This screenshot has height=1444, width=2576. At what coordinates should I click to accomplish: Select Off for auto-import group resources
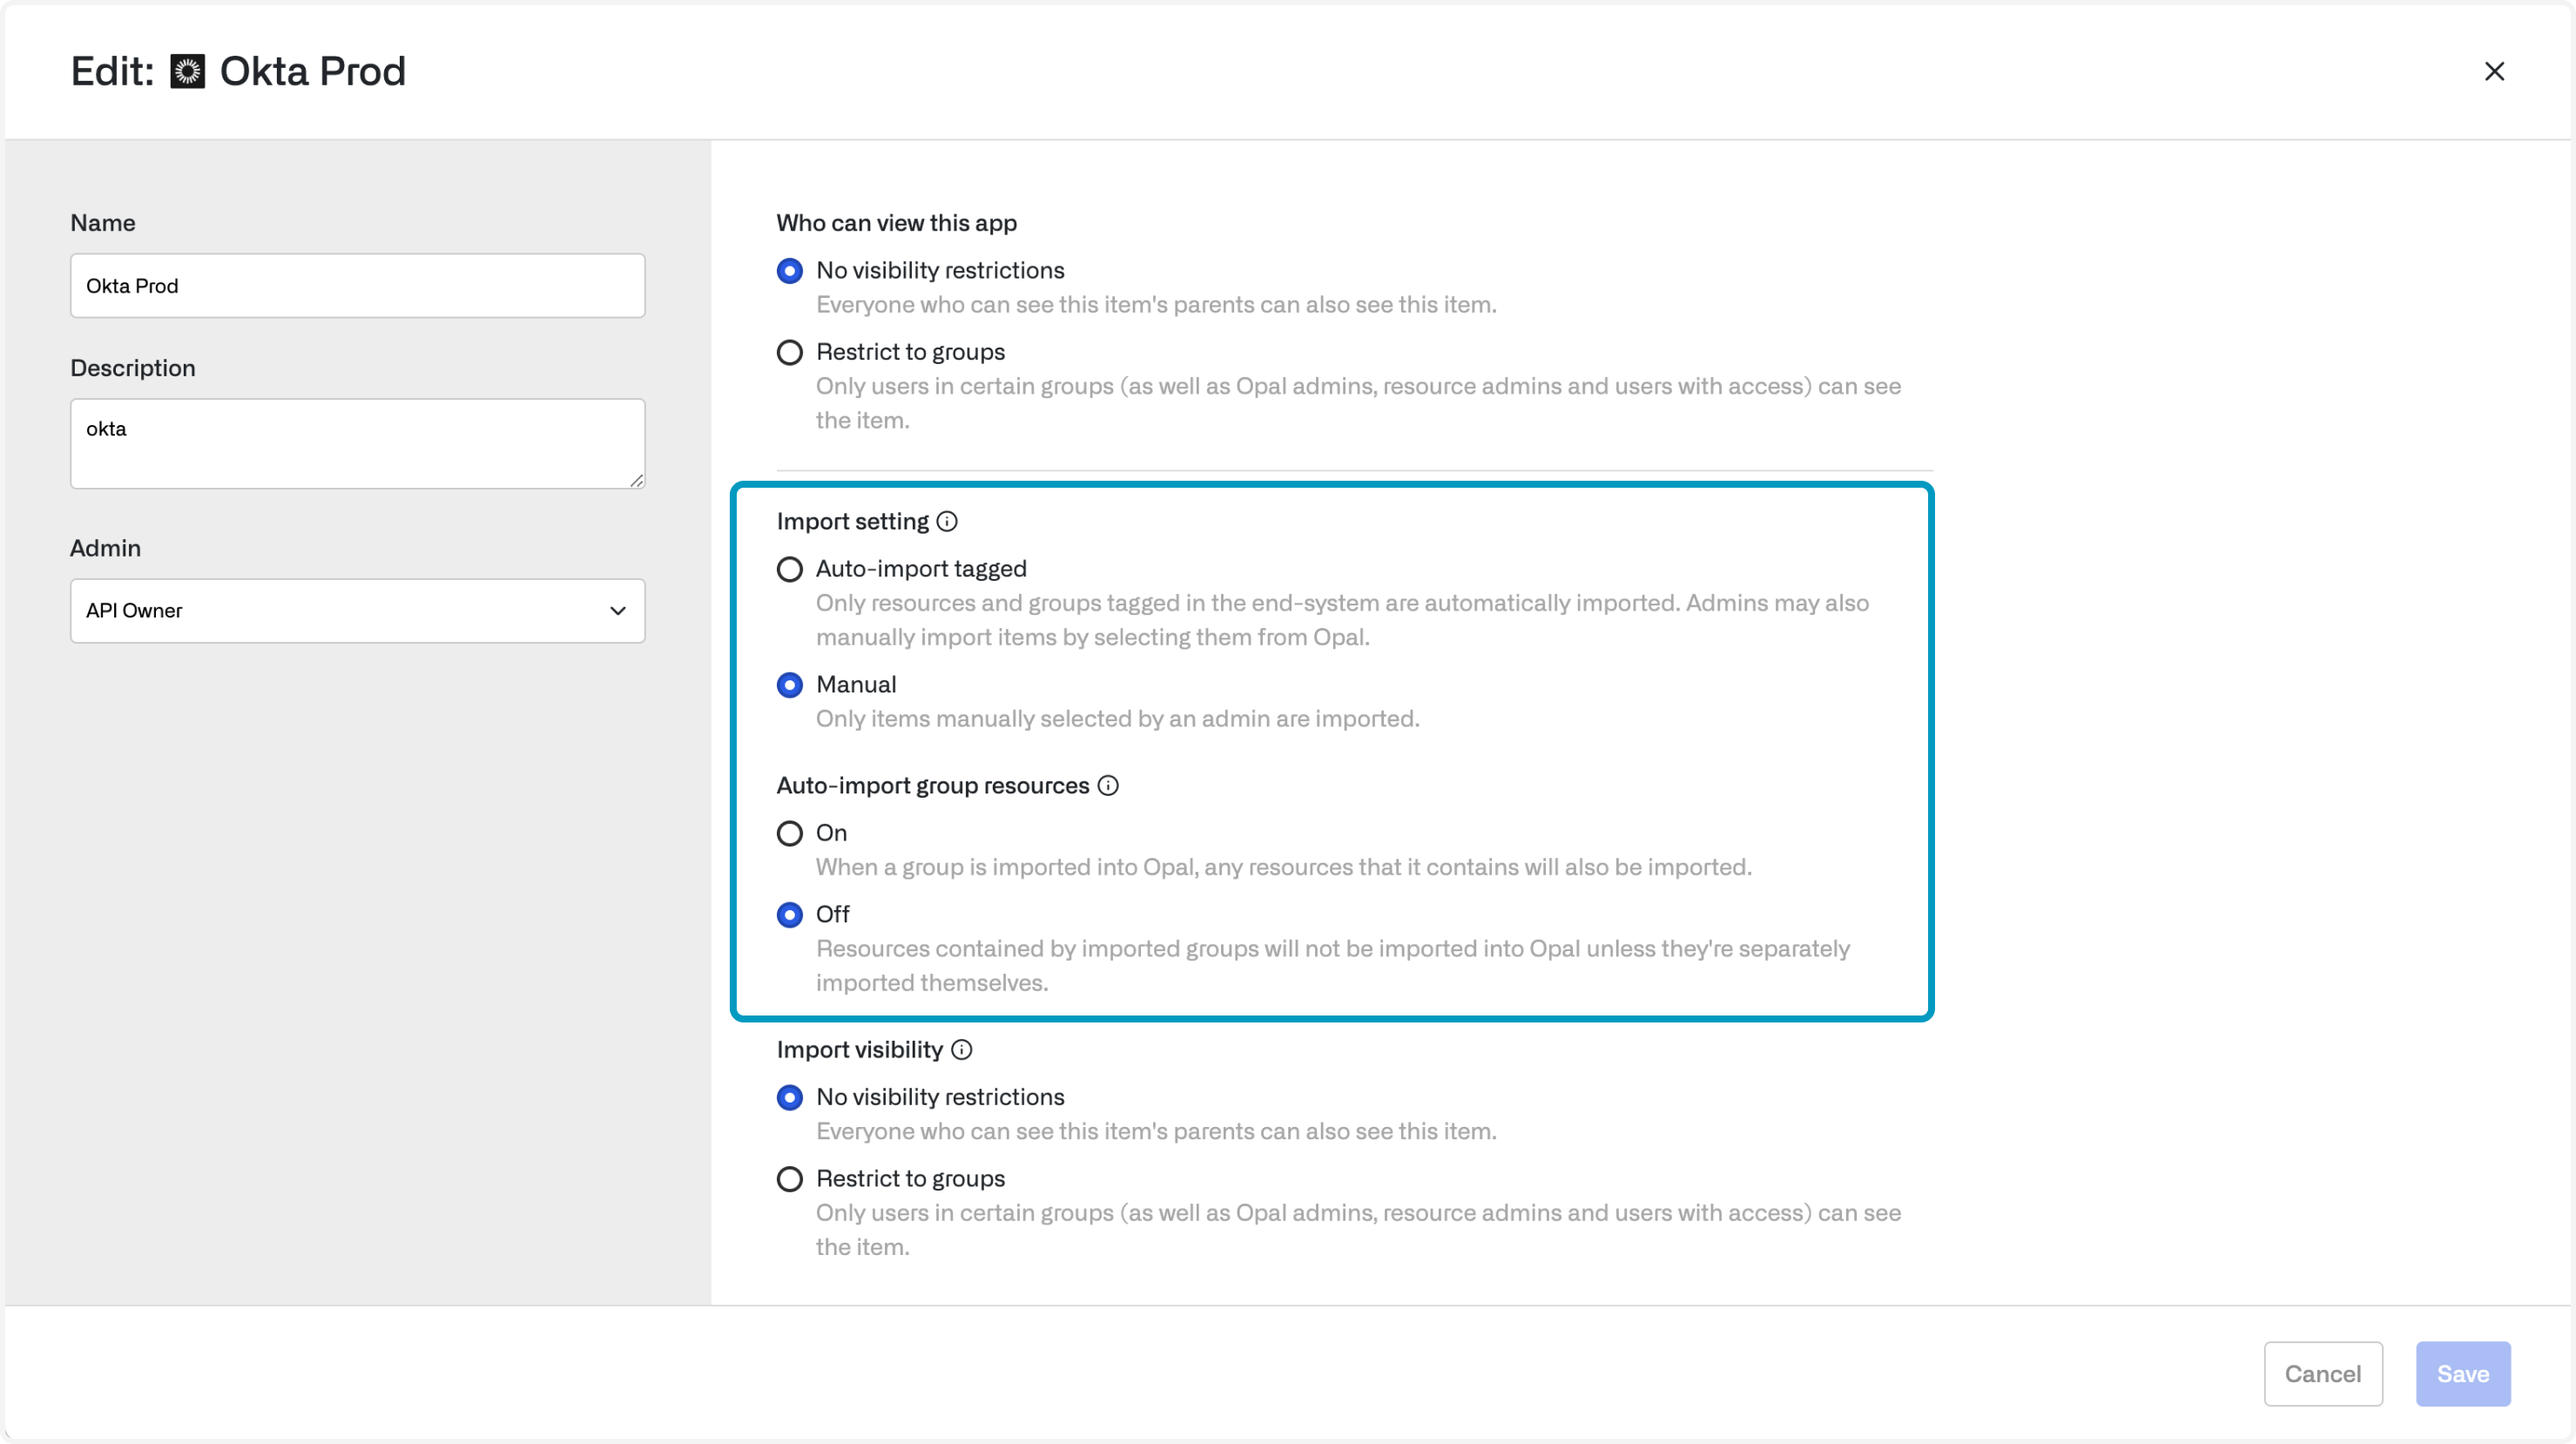790,914
